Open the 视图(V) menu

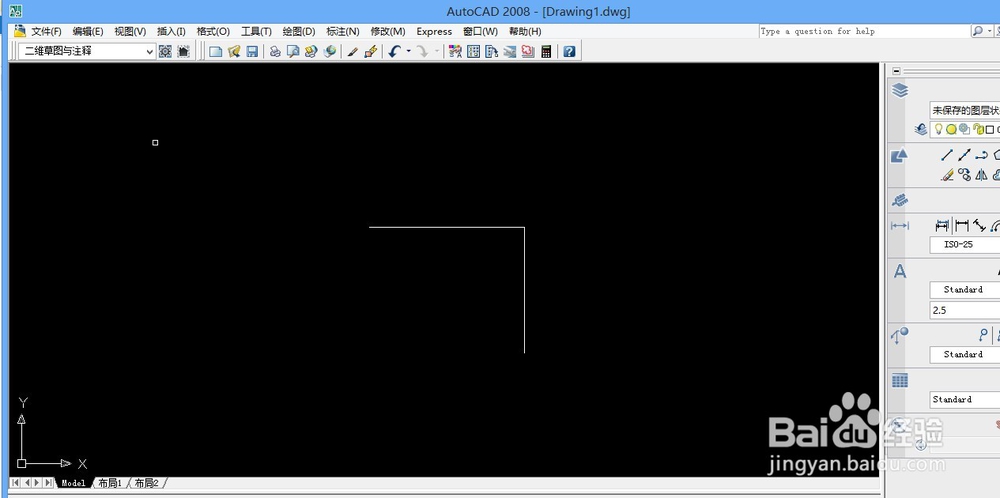pyautogui.click(x=130, y=31)
